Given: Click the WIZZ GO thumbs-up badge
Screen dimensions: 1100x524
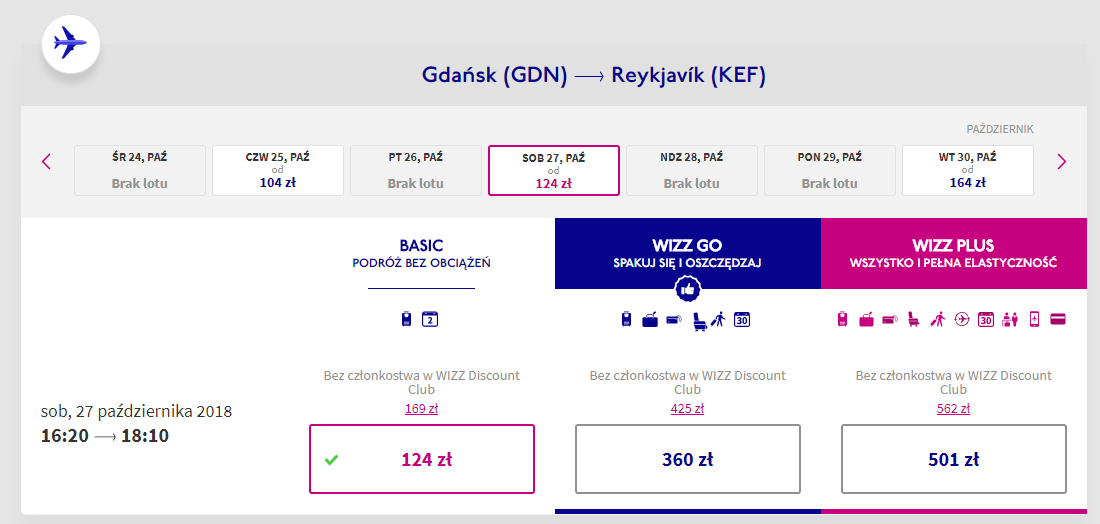Looking at the screenshot, I should point(688,289).
